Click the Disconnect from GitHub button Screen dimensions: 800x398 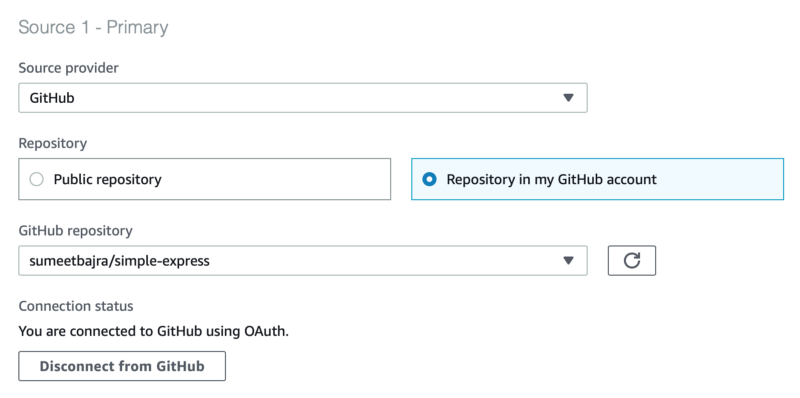tap(122, 366)
